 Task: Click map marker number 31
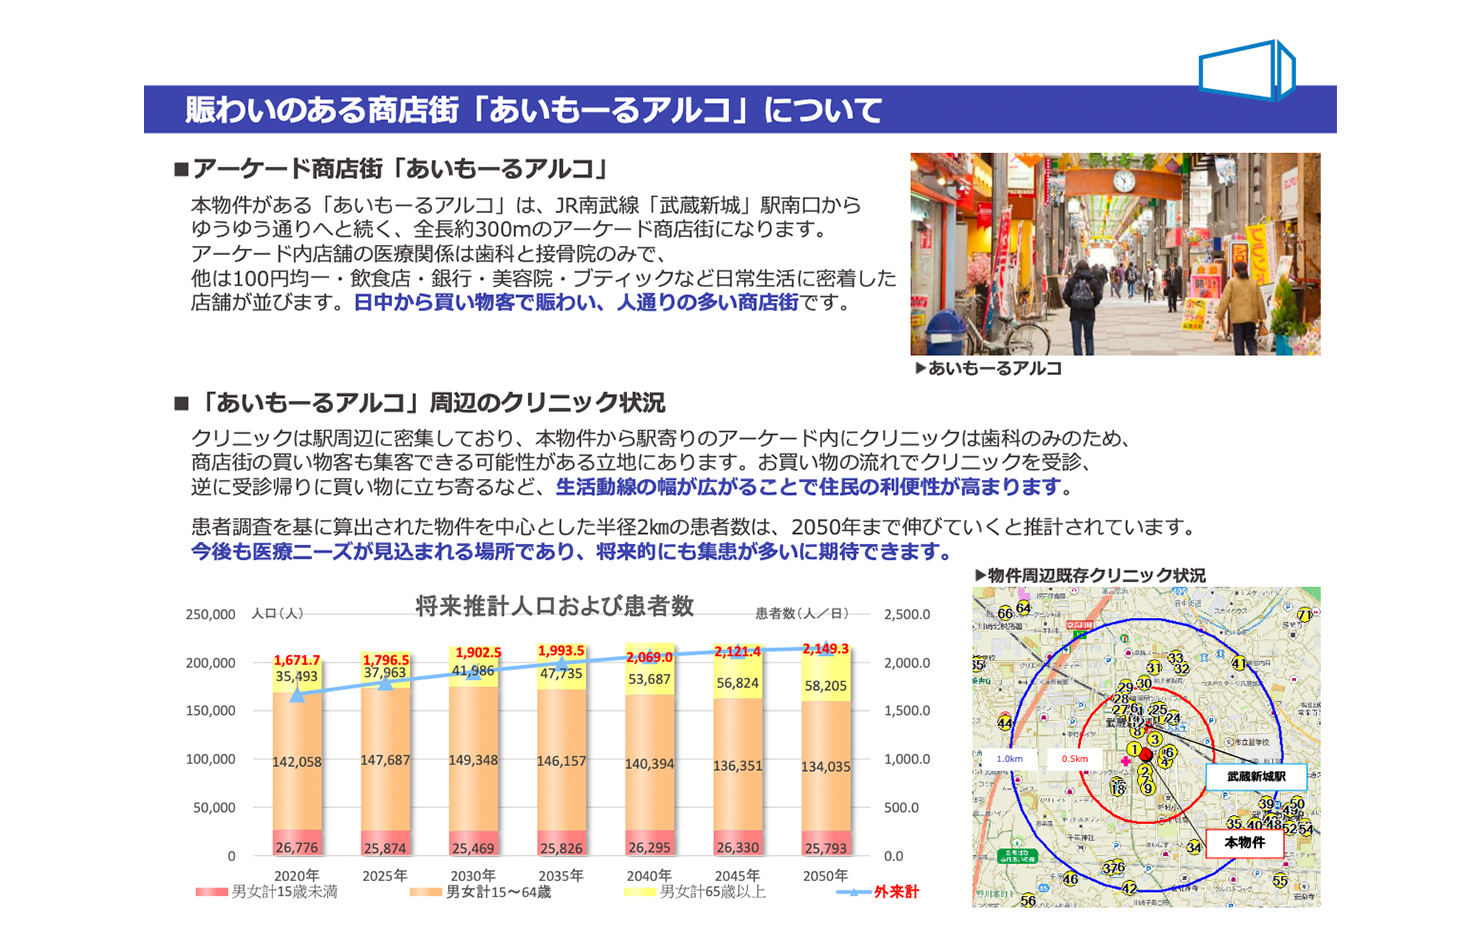(1154, 667)
